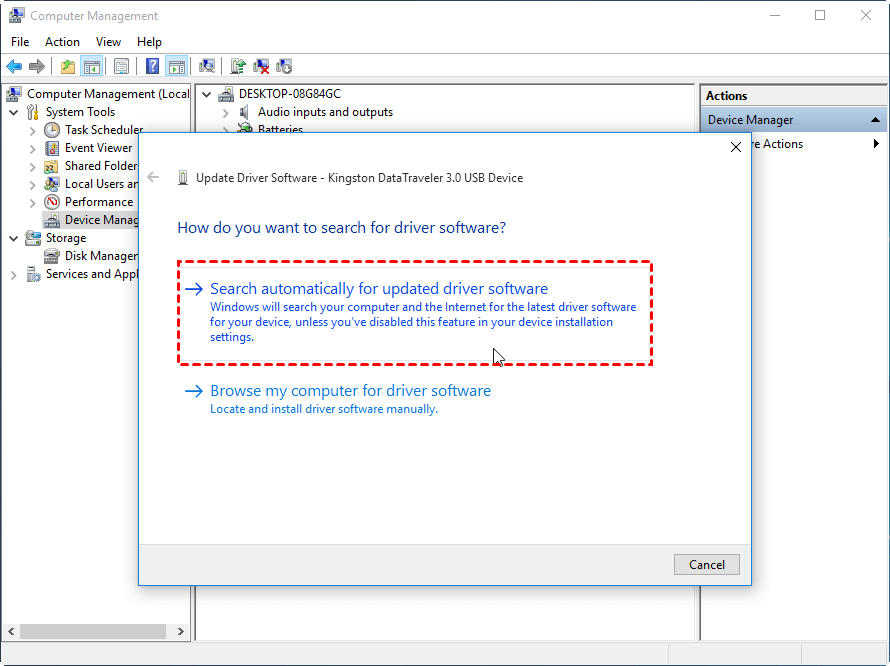Viewport: 890px width, 666px height.
Task: Click the device icon with down arrow
Action: [284, 66]
